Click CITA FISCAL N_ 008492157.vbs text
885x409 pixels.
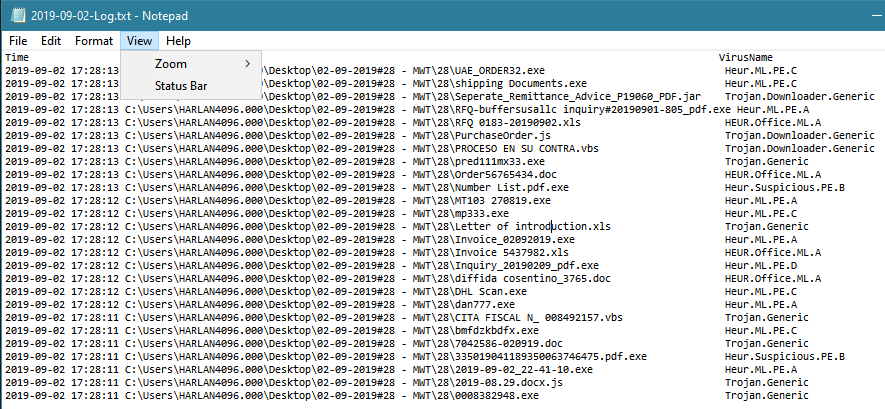coord(538,317)
